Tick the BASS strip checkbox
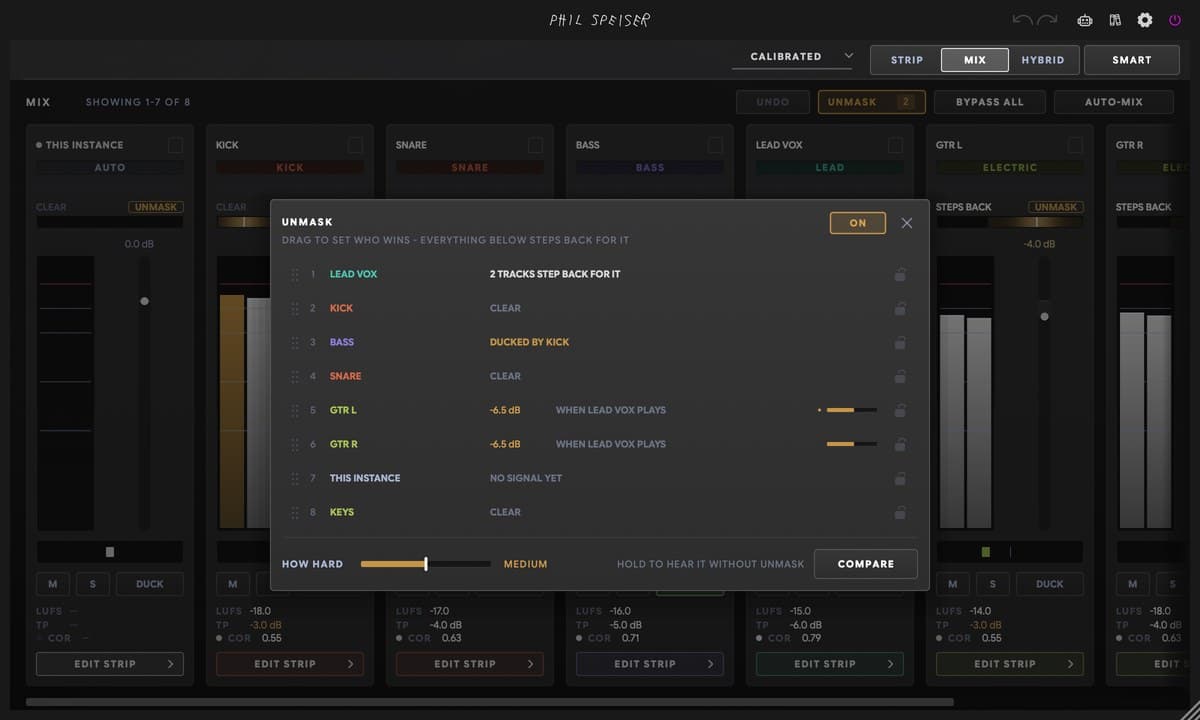Image resolution: width=1200 pixels, height=720 pixels. click(x=715, y=145)
